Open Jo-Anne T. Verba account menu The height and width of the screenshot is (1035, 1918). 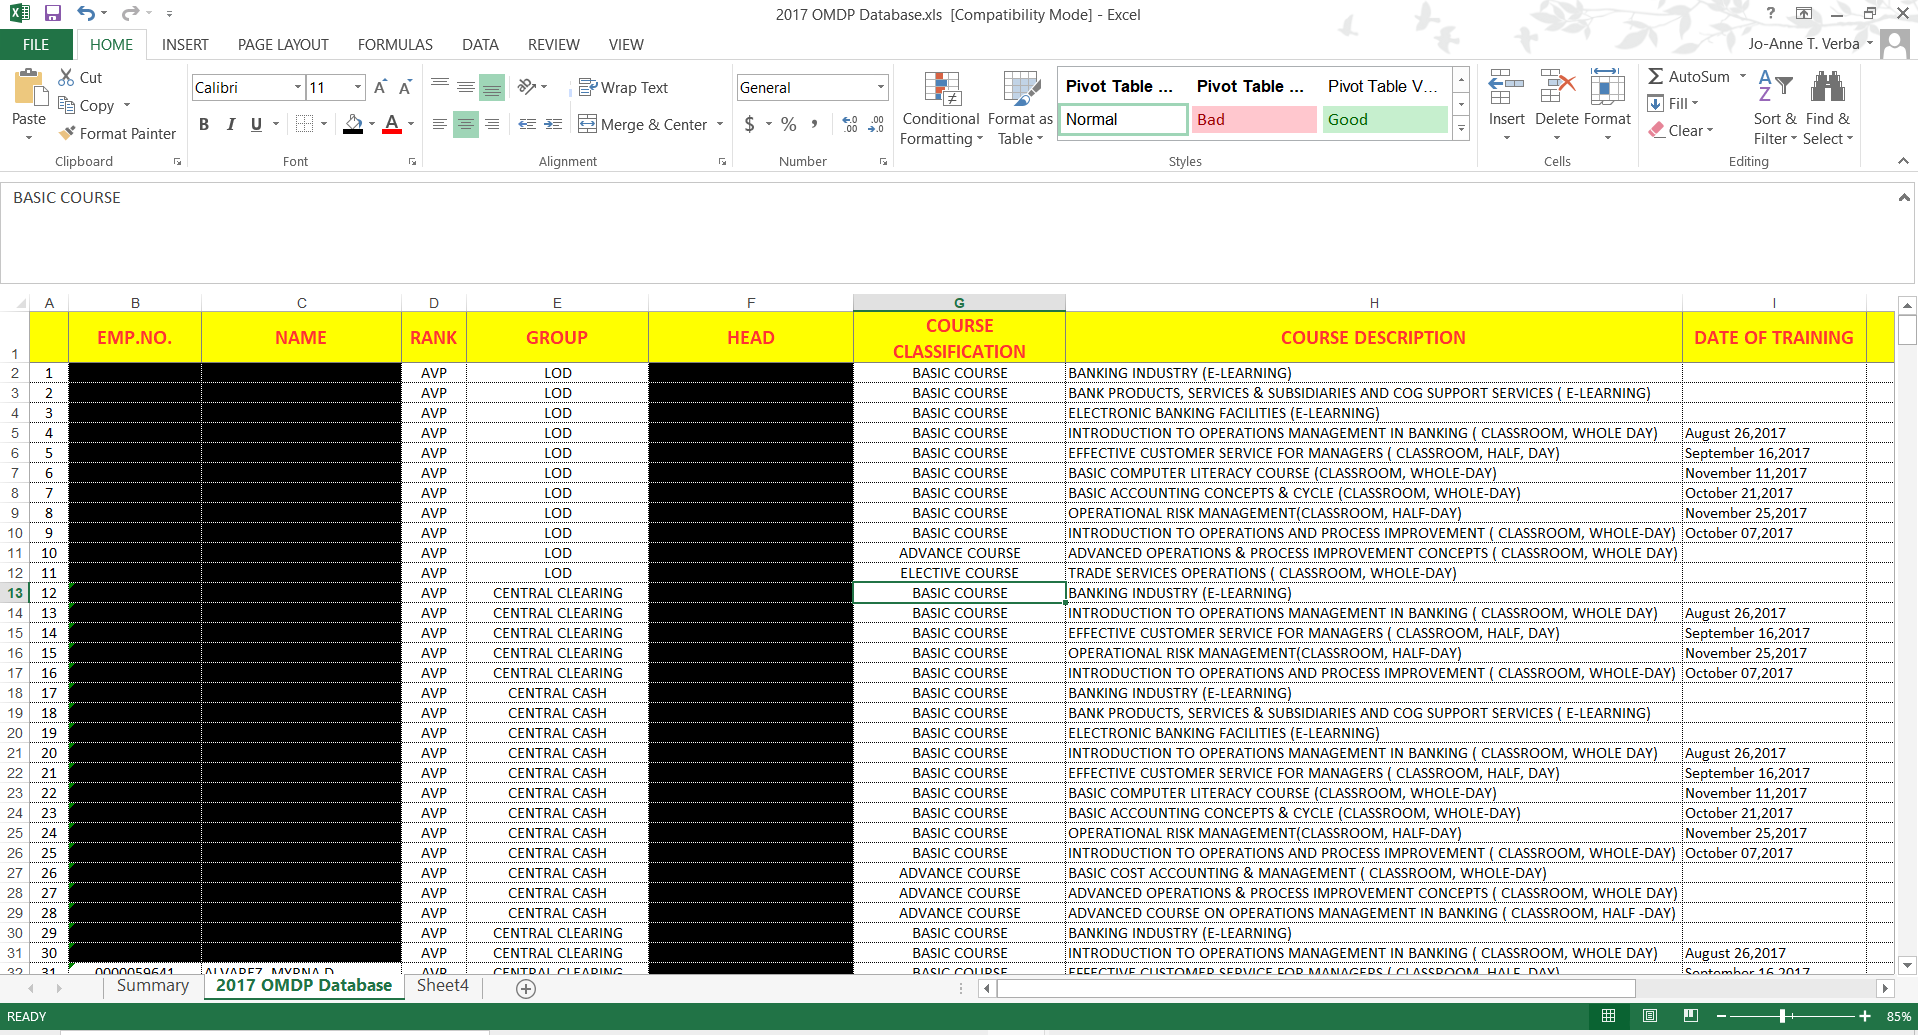(x=1811, y=43)
